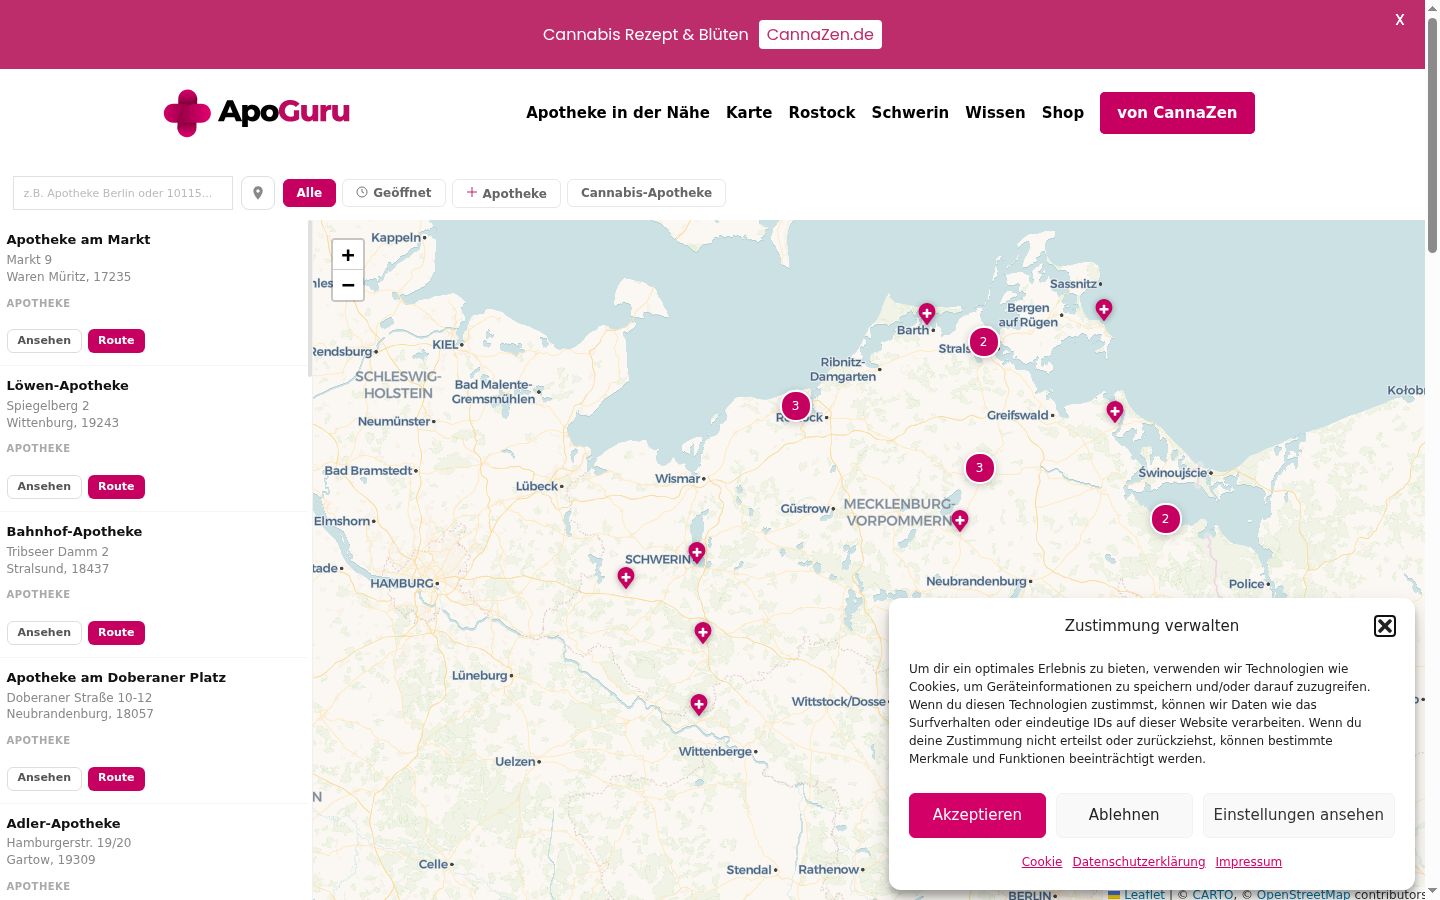Open the Cookie policy link
Viewport: 1440px width, 900px height.
1042,862
